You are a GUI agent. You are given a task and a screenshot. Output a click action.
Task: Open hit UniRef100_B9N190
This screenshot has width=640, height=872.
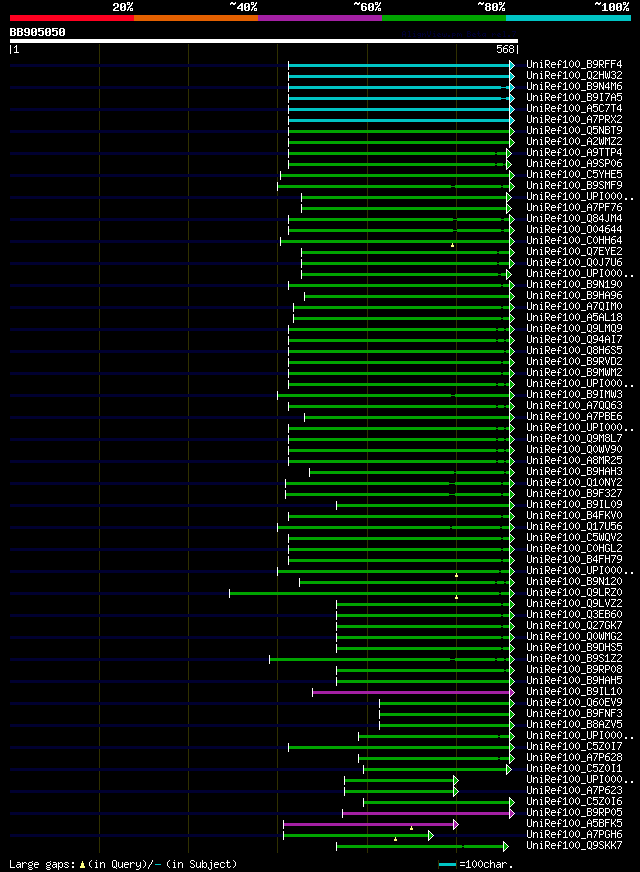pos(574,285)
